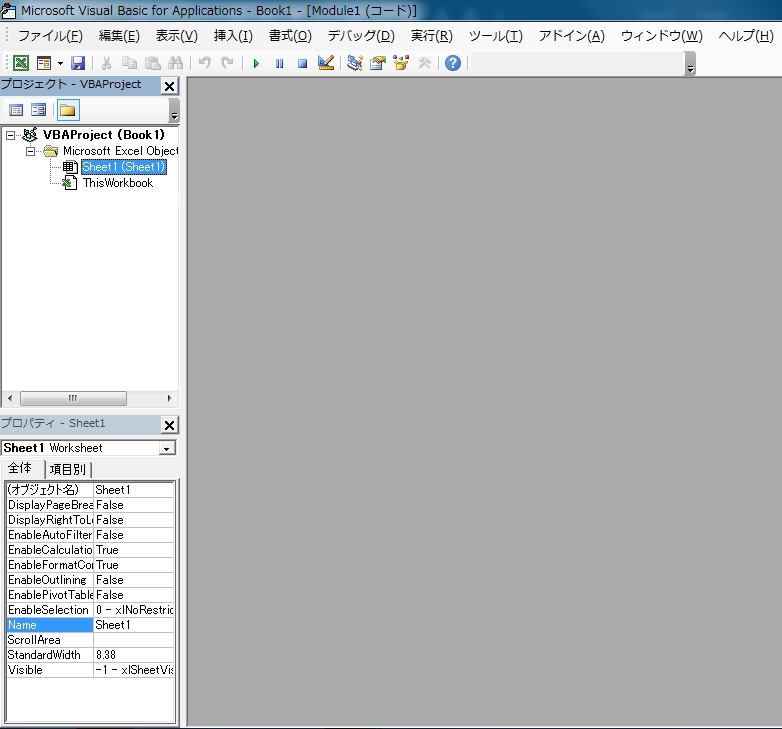The height and width of the screenshot is (729, 782).
Task: Click the View Object icon in project panel
Action: pos(38,110)
